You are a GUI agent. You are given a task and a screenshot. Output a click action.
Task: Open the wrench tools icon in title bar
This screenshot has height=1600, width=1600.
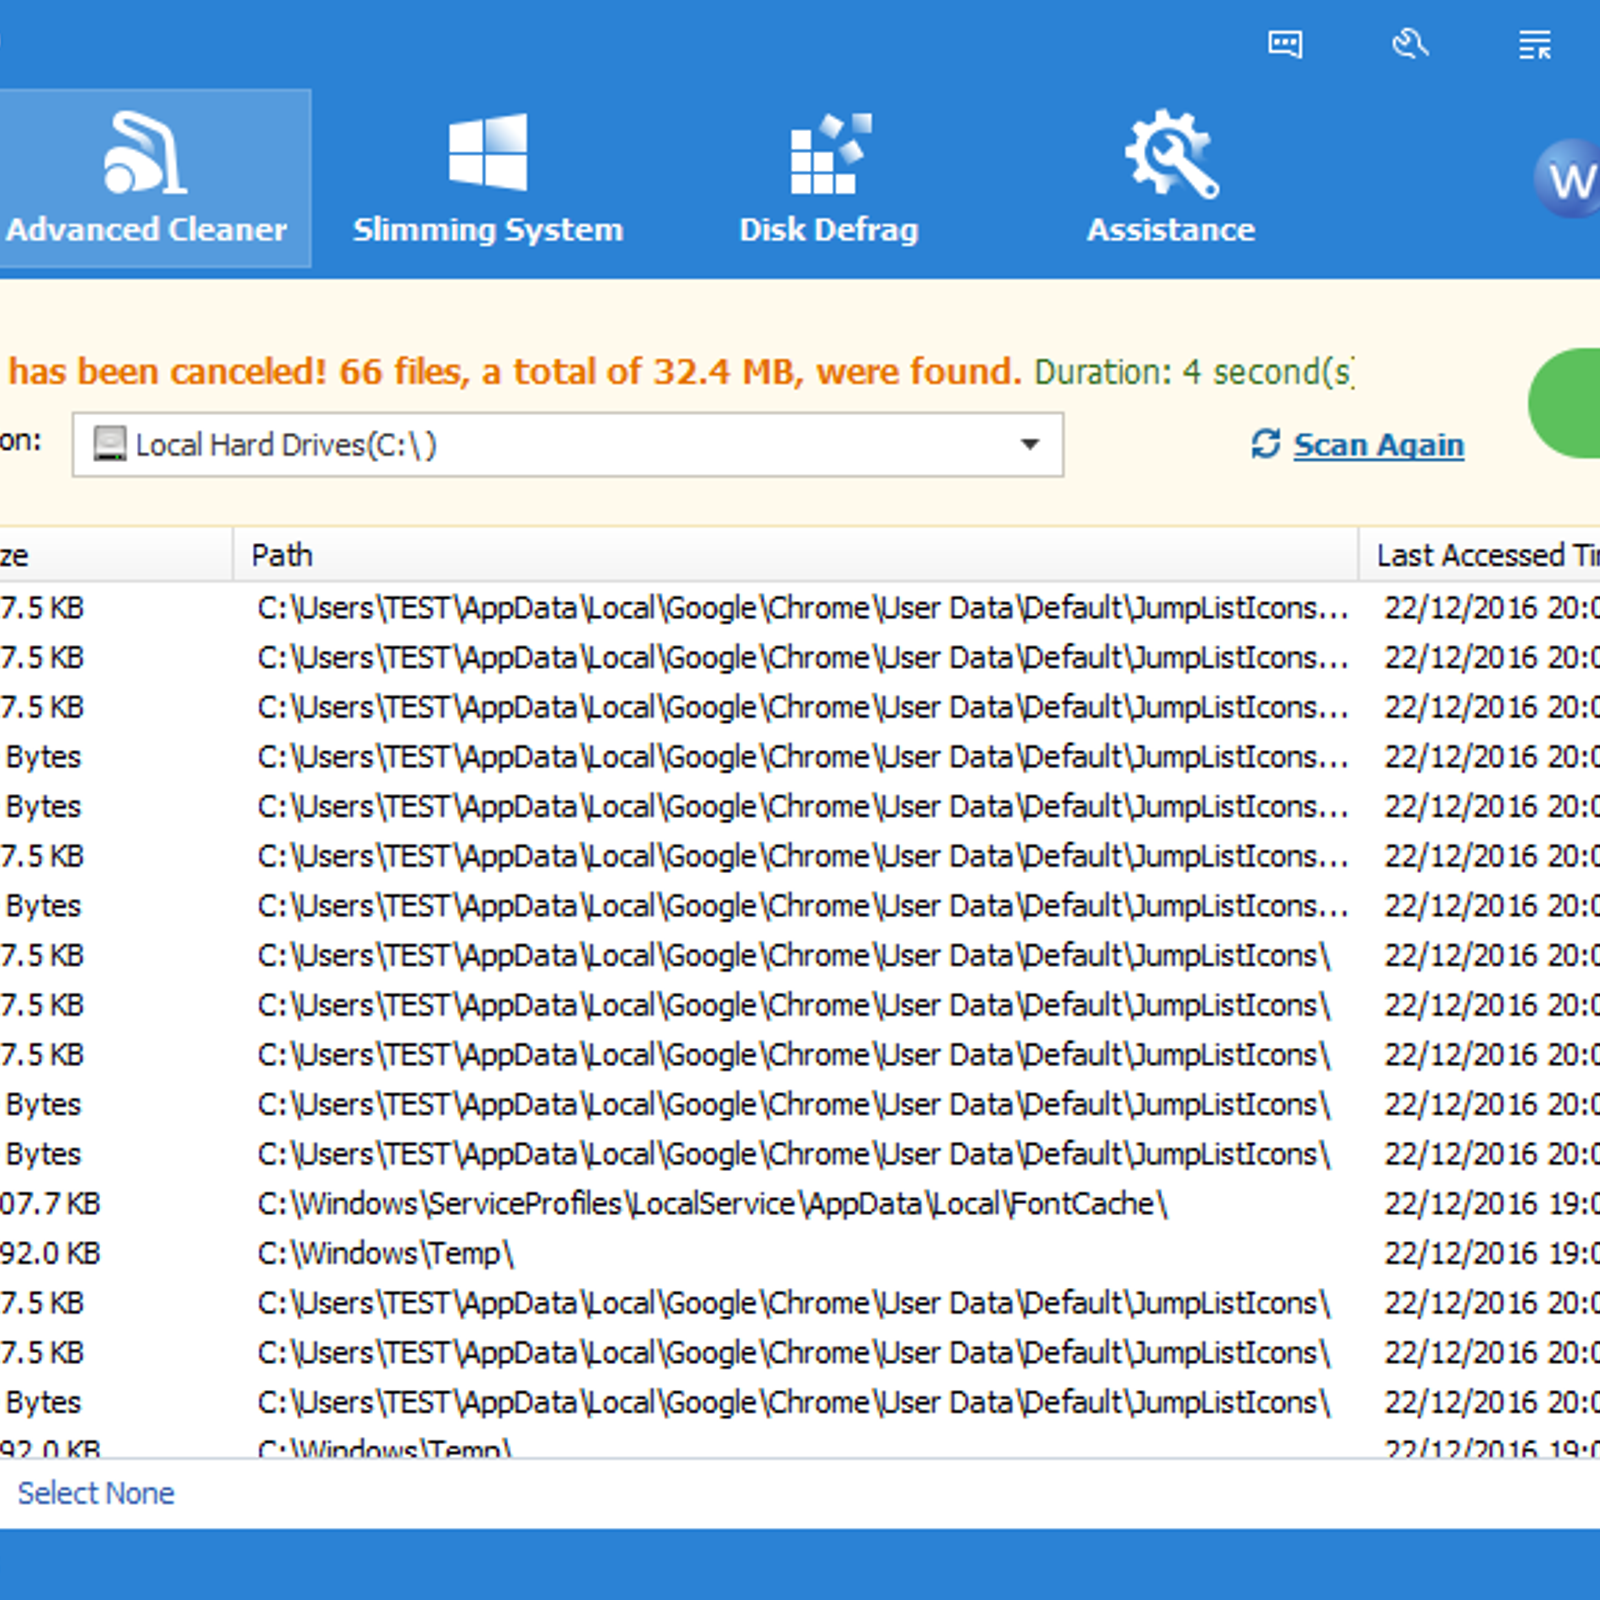click(x=1410, y=44)
